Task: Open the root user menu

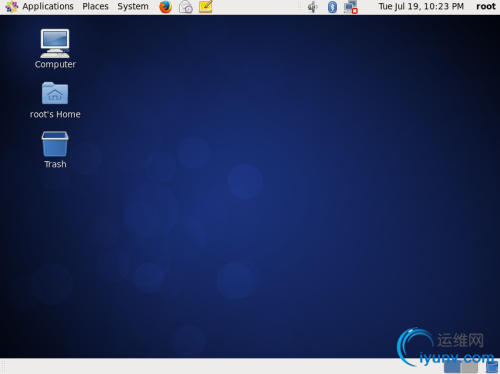Action: [486, 7]
